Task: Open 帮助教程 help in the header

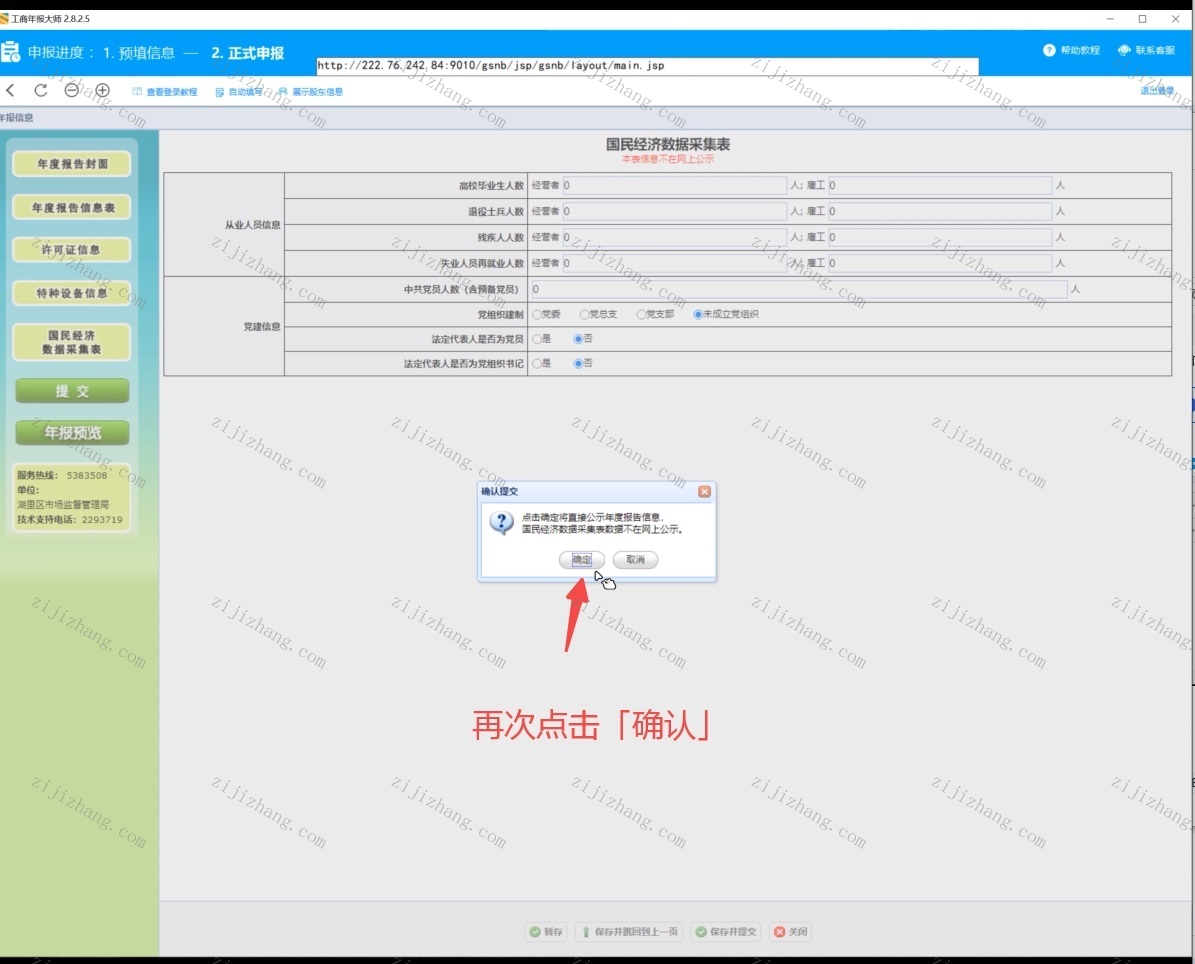Action: 1072,50
